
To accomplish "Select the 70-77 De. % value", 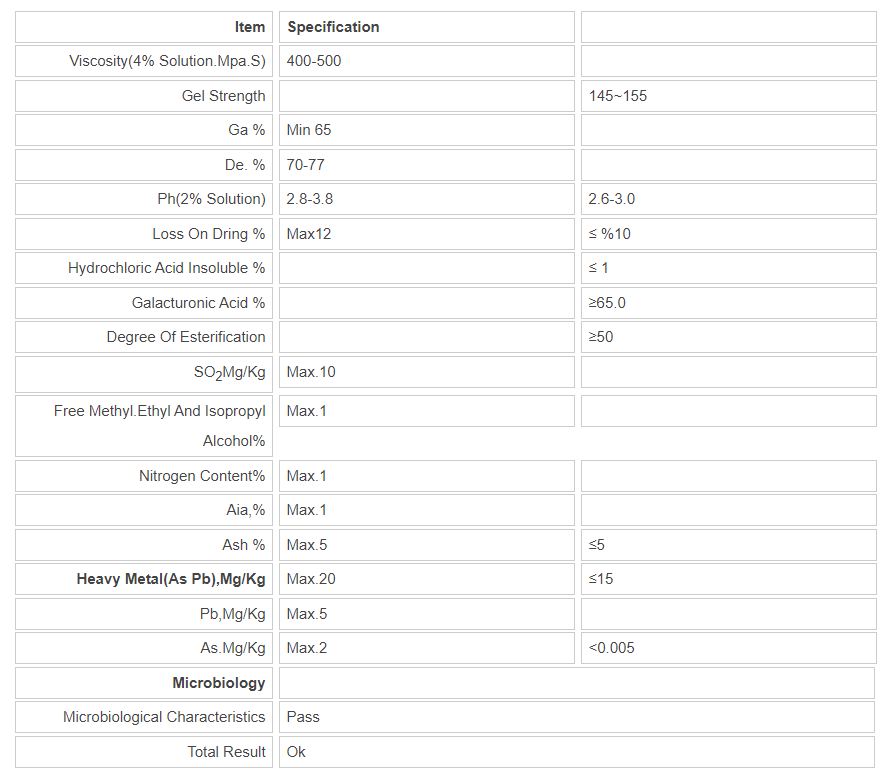I will click(x=306, y=164).
